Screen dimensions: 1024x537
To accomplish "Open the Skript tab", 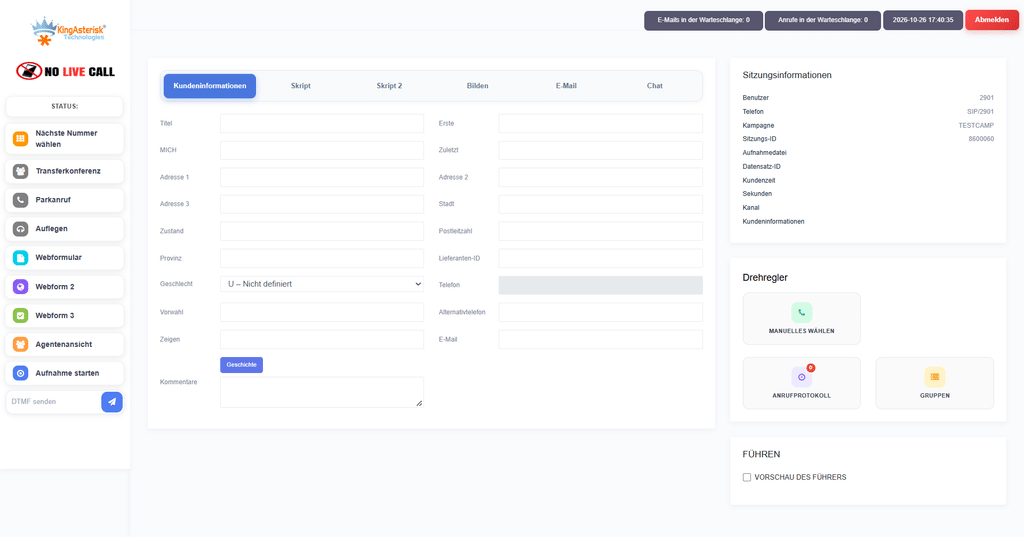I will click(x=300, y=86).
